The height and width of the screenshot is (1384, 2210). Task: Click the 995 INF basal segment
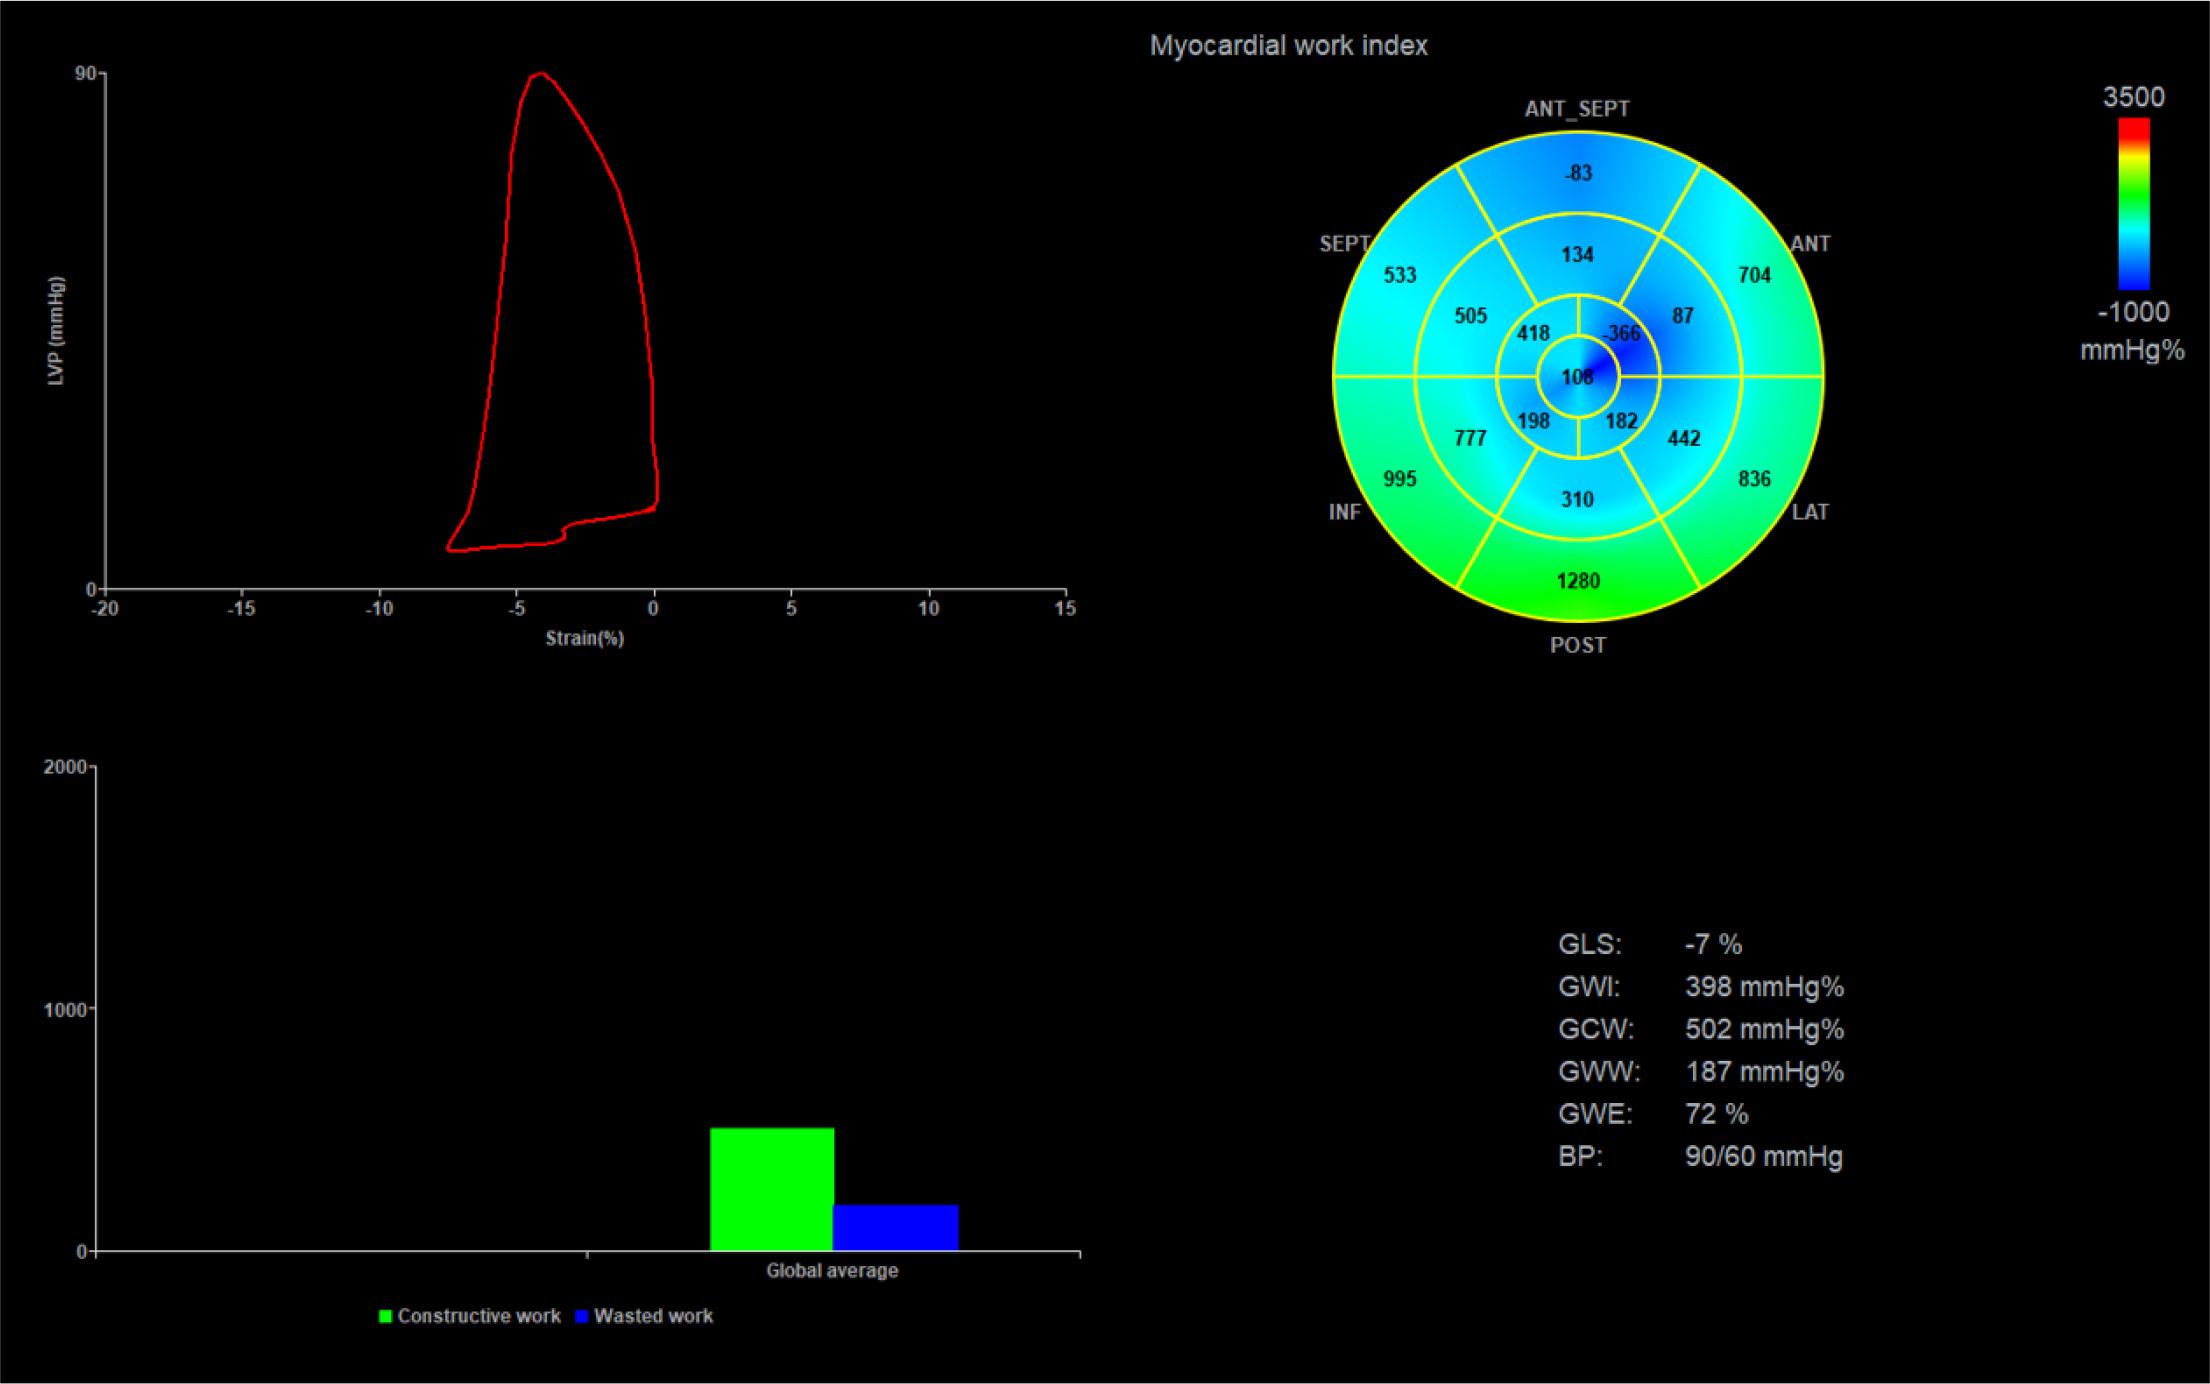pos(1399,479)
